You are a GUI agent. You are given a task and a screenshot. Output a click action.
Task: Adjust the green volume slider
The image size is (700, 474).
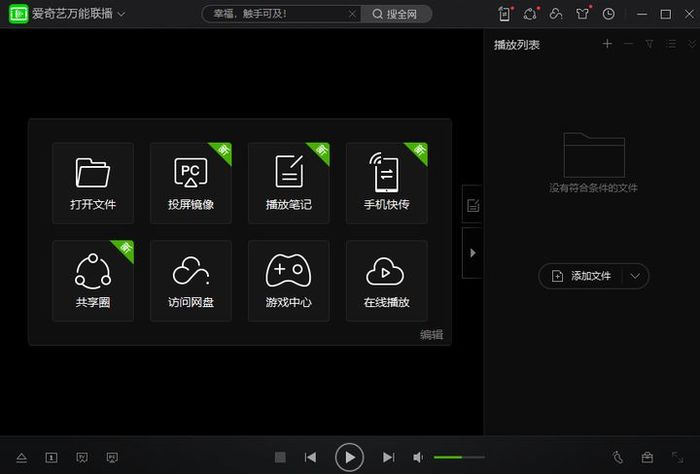pos(459,457)
